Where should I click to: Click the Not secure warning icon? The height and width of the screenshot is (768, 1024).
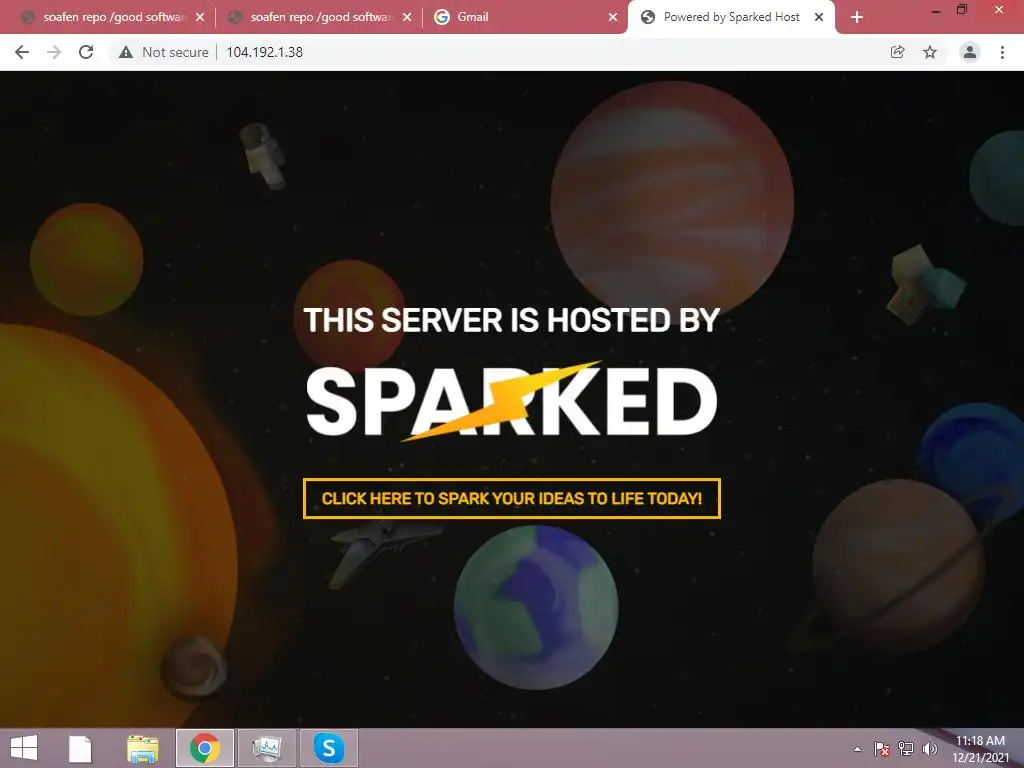click(125, 52)
